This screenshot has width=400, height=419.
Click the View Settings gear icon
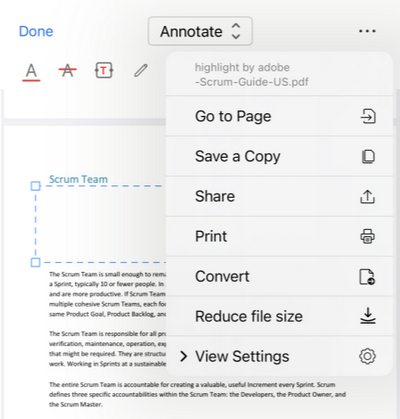point(368,356)
